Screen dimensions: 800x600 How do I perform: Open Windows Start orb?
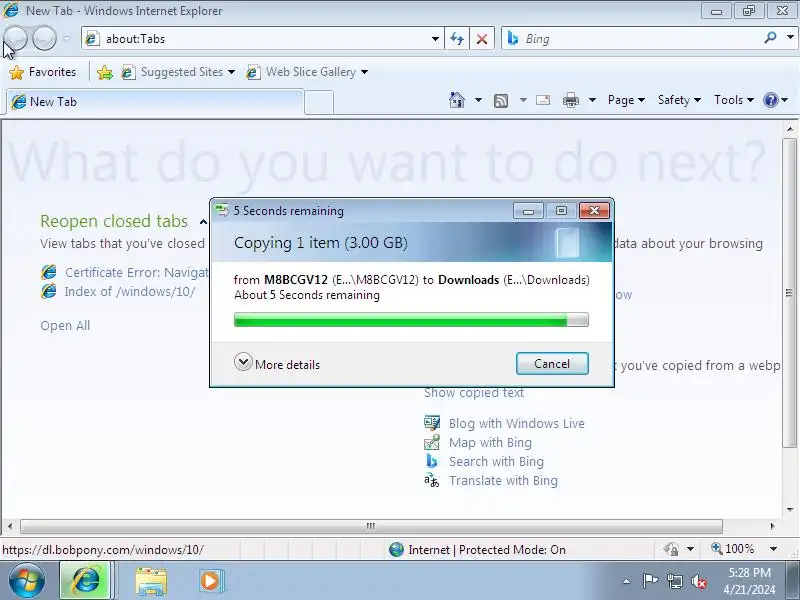[x=27, y=581]
